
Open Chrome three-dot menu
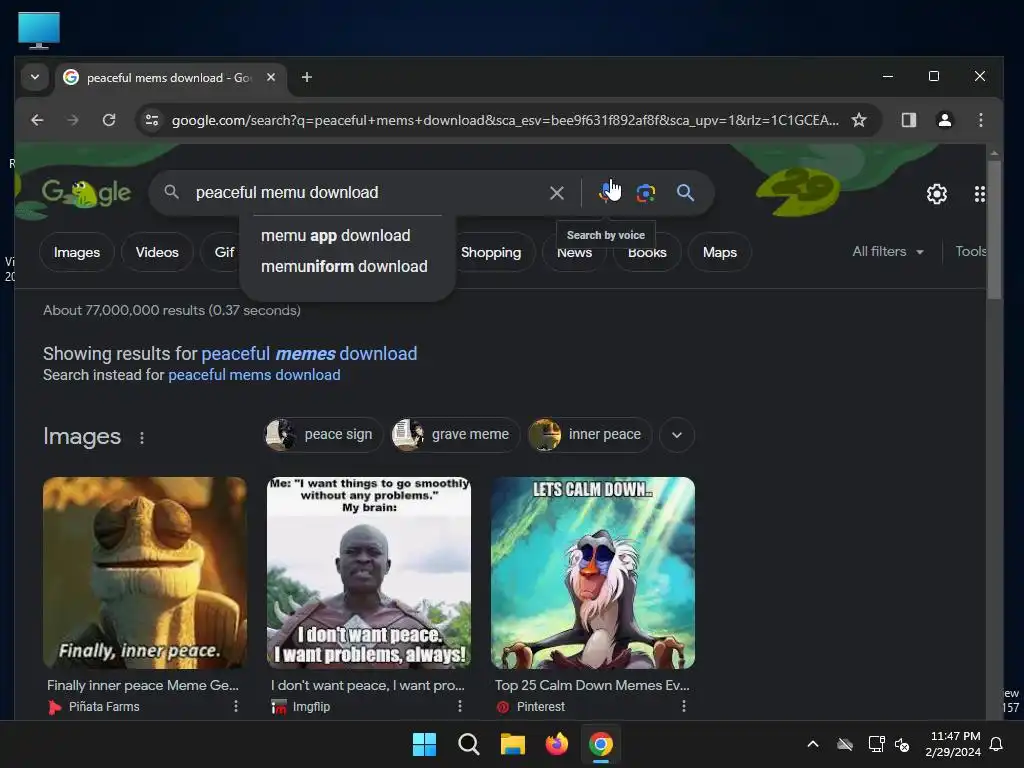coord(980,120)
